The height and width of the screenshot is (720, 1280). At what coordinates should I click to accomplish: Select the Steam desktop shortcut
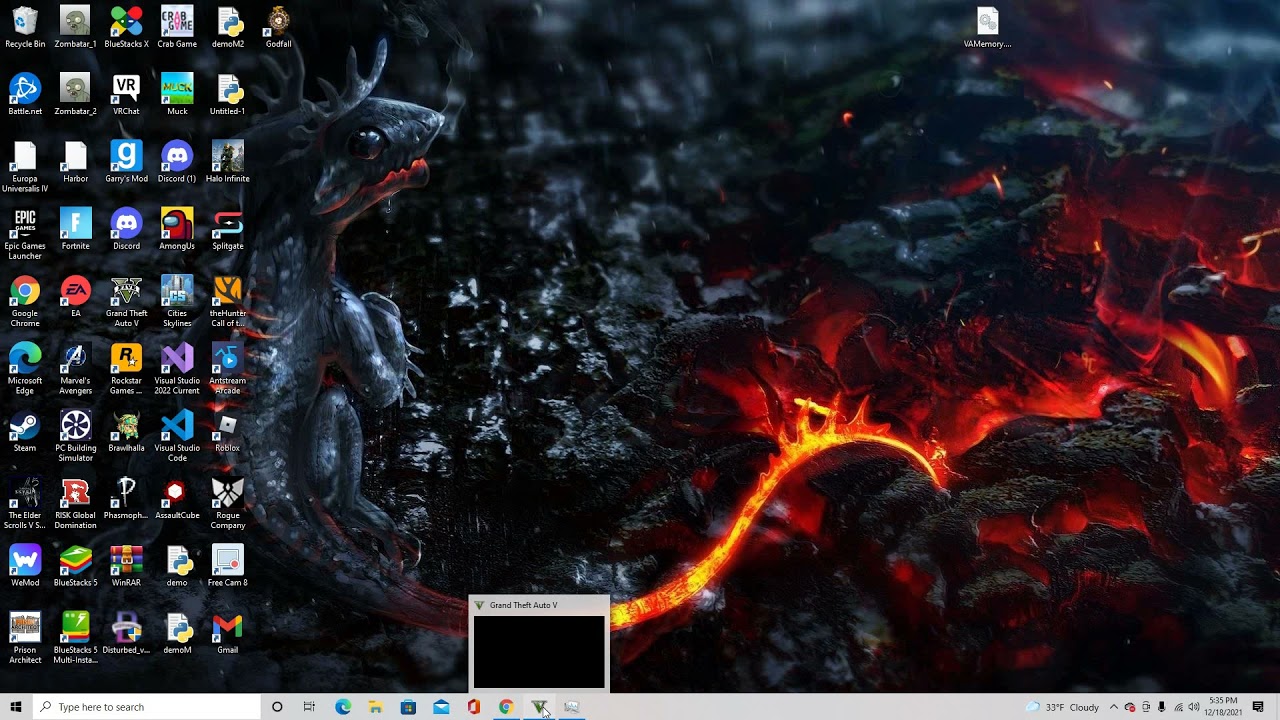pos(25,432)
